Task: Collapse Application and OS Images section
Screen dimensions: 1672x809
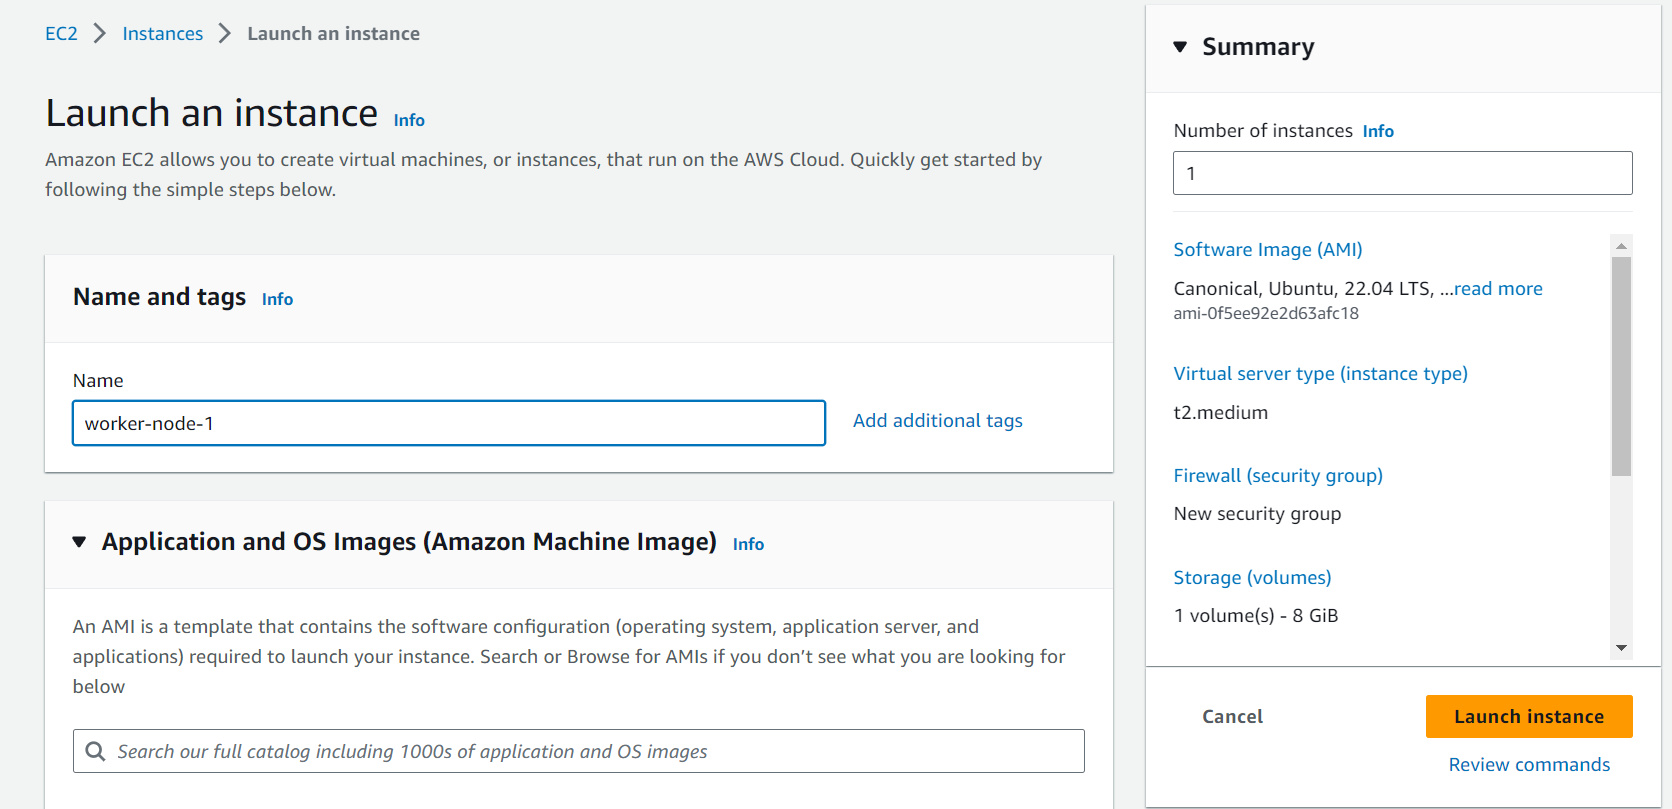Action: [79, 542]
